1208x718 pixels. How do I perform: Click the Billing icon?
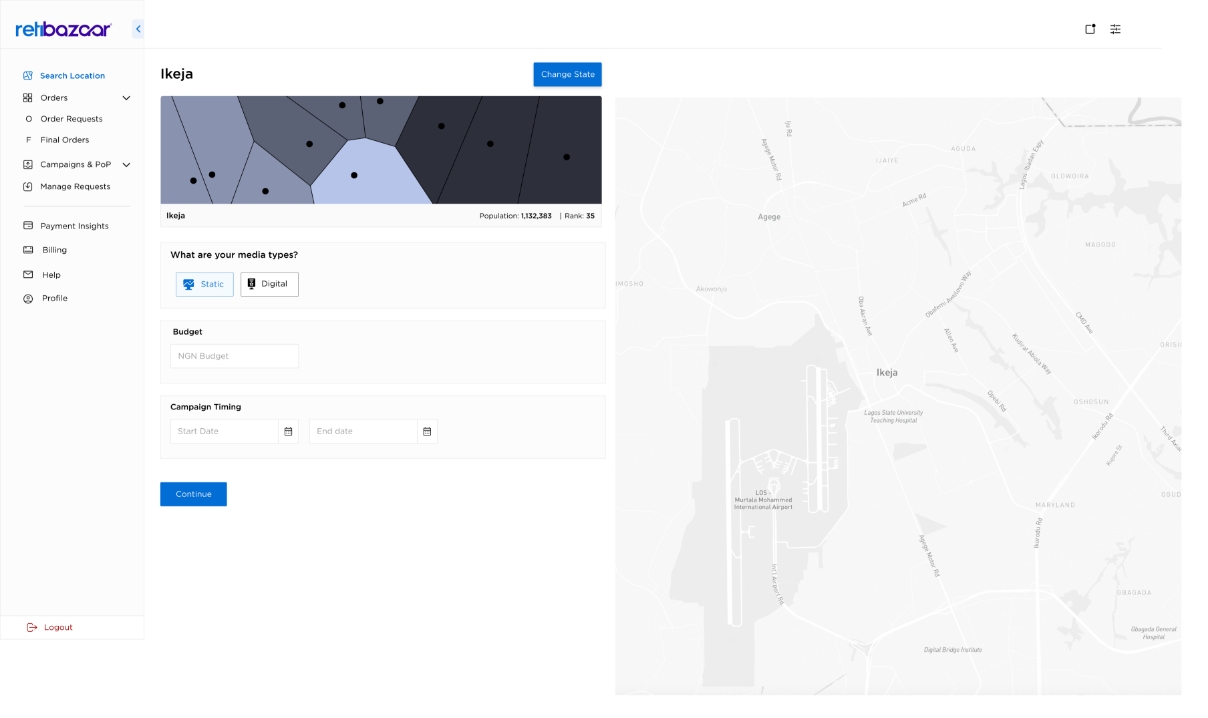[28, 250]
